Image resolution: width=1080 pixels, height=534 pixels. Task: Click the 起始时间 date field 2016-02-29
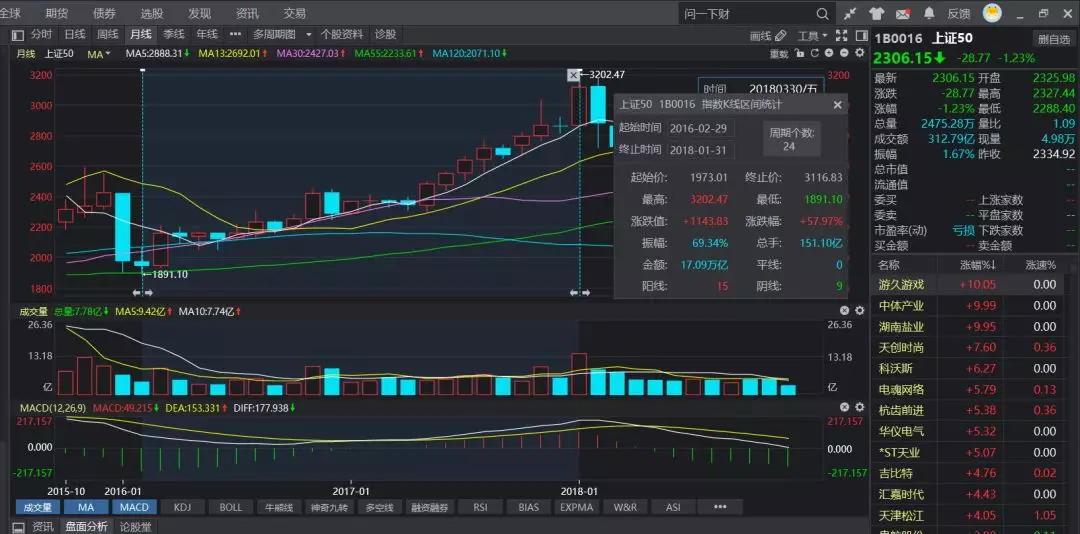701,128
